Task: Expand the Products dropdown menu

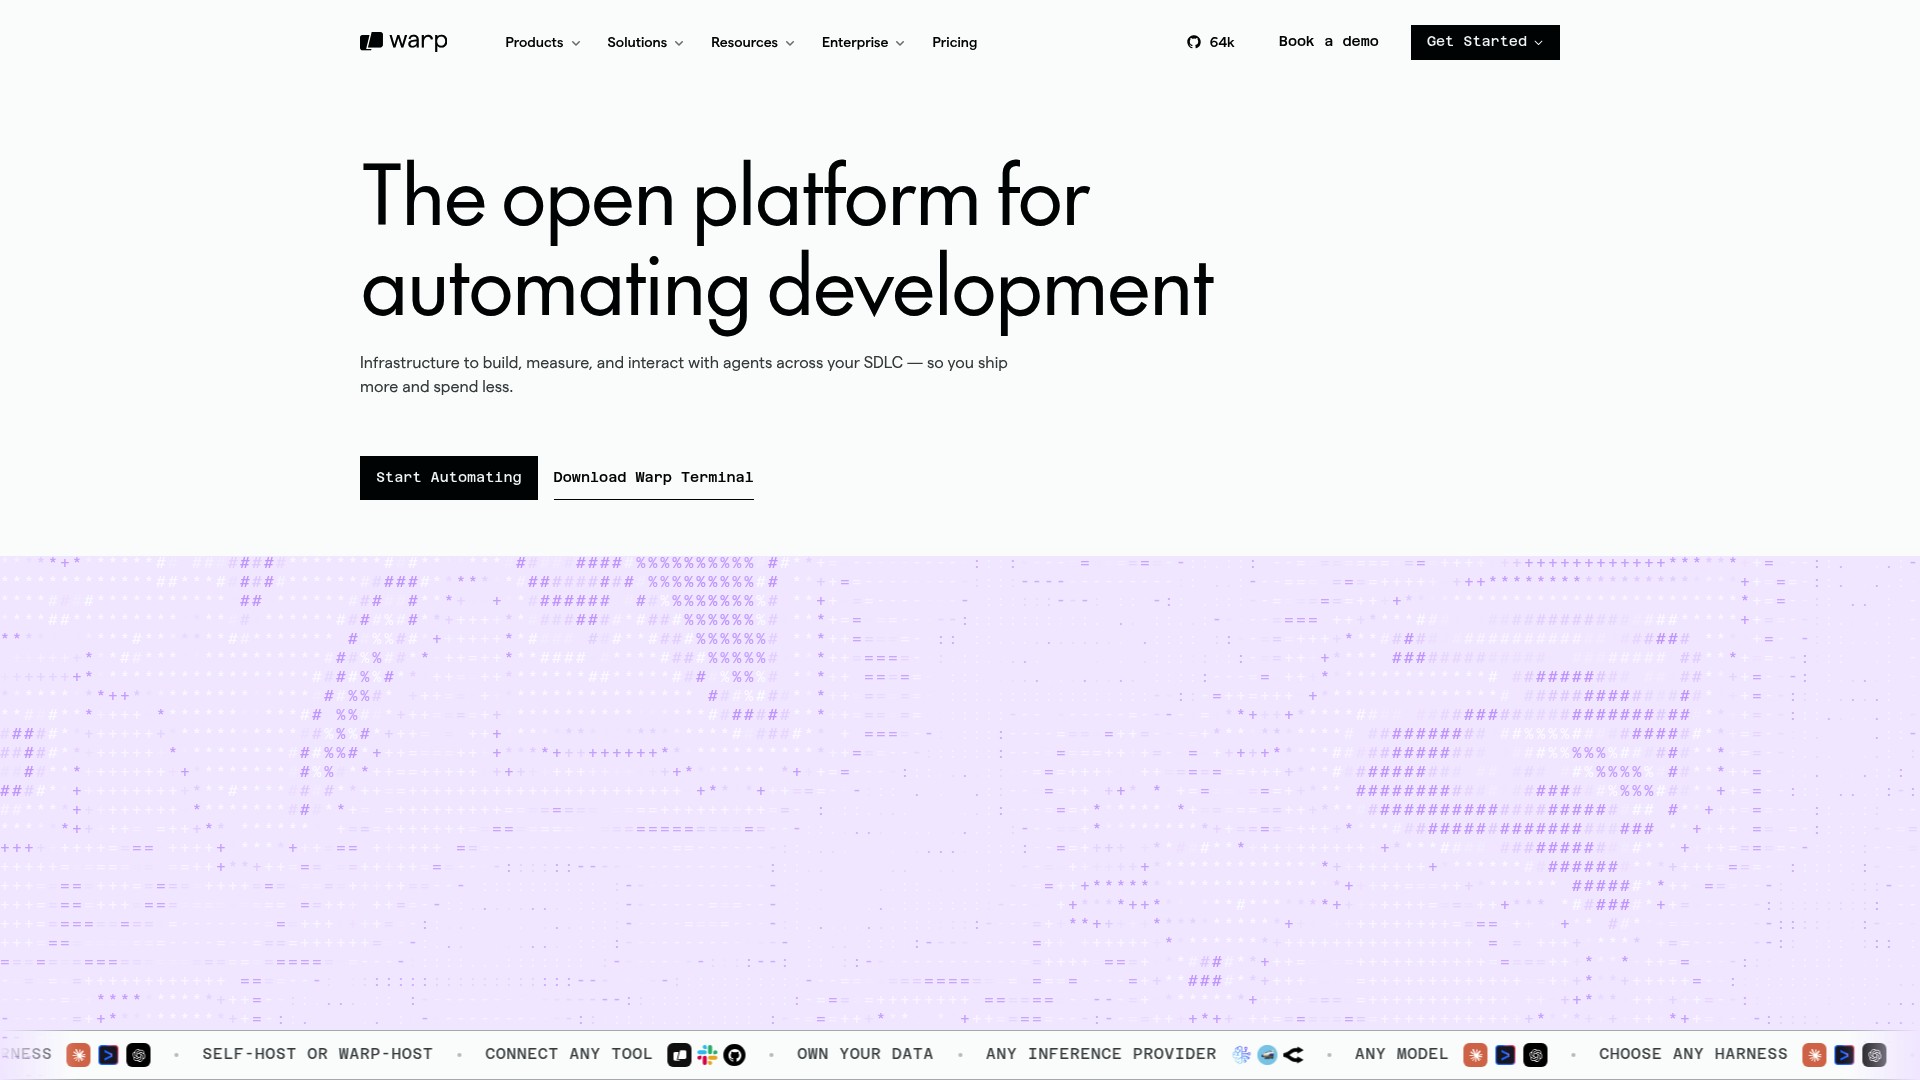Action: (x=543, y=42)
